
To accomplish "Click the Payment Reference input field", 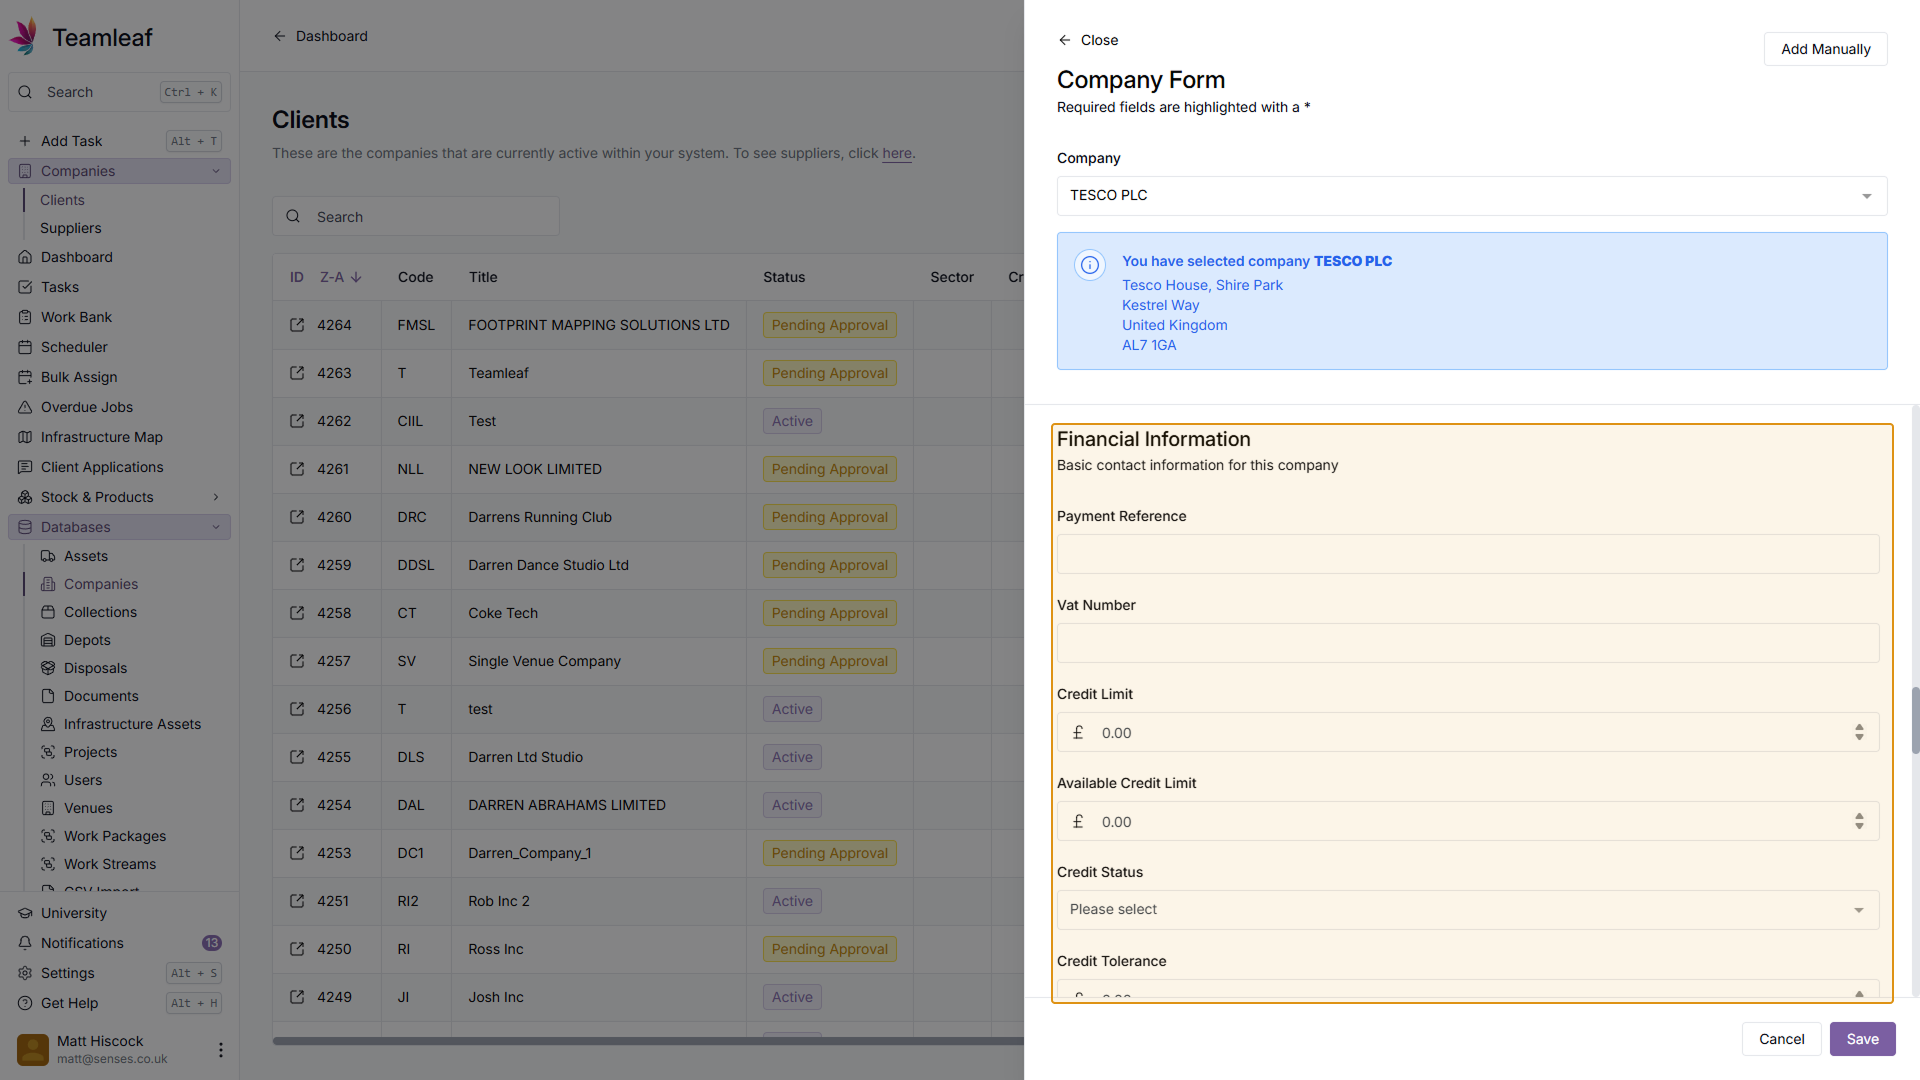I will 1467,554.
